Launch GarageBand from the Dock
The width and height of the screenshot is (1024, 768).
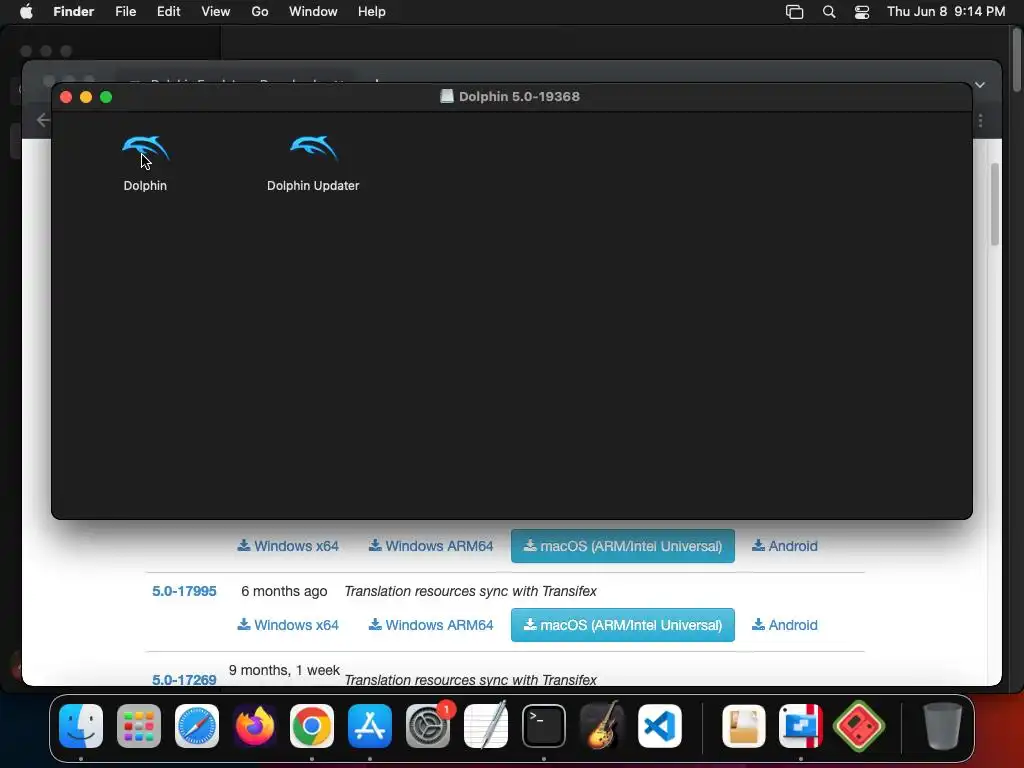pyautogui.click(x=601, y=726)
